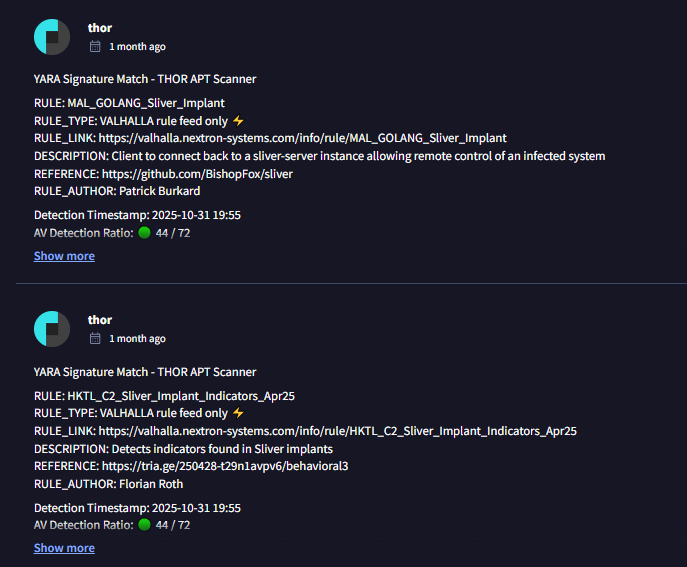Image resolution: width=687 pixels, height=567 pixels.
Task: Open thor's profile from the first comment username
Action: point(100,28)
